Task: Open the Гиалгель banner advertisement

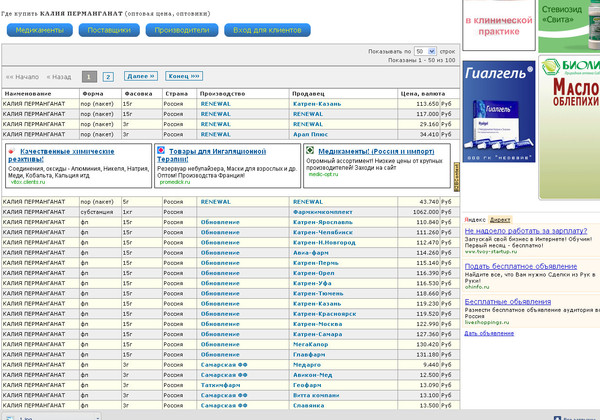Action: tap(499, 111)
